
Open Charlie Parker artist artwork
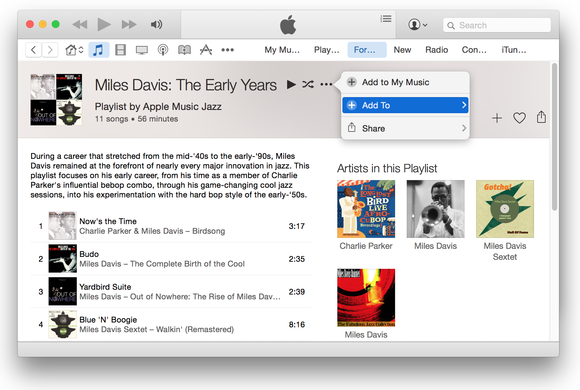366,209
